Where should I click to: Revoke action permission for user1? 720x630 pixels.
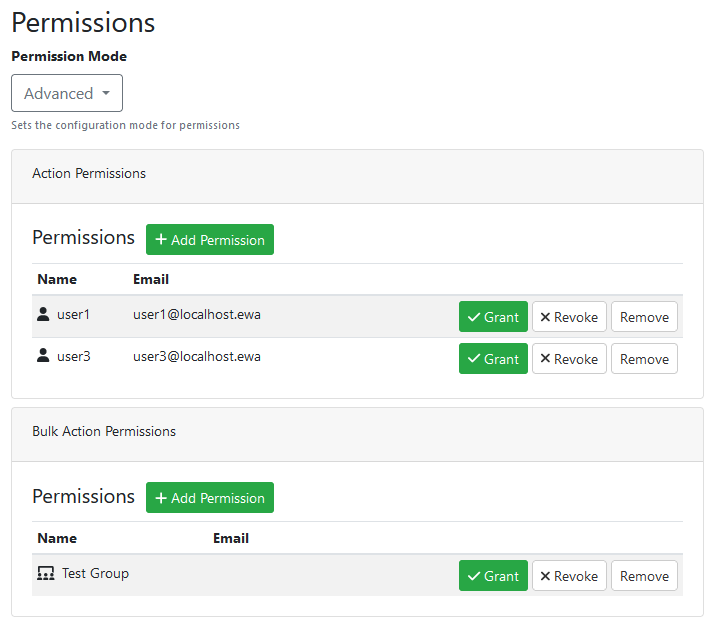(569, 317)
